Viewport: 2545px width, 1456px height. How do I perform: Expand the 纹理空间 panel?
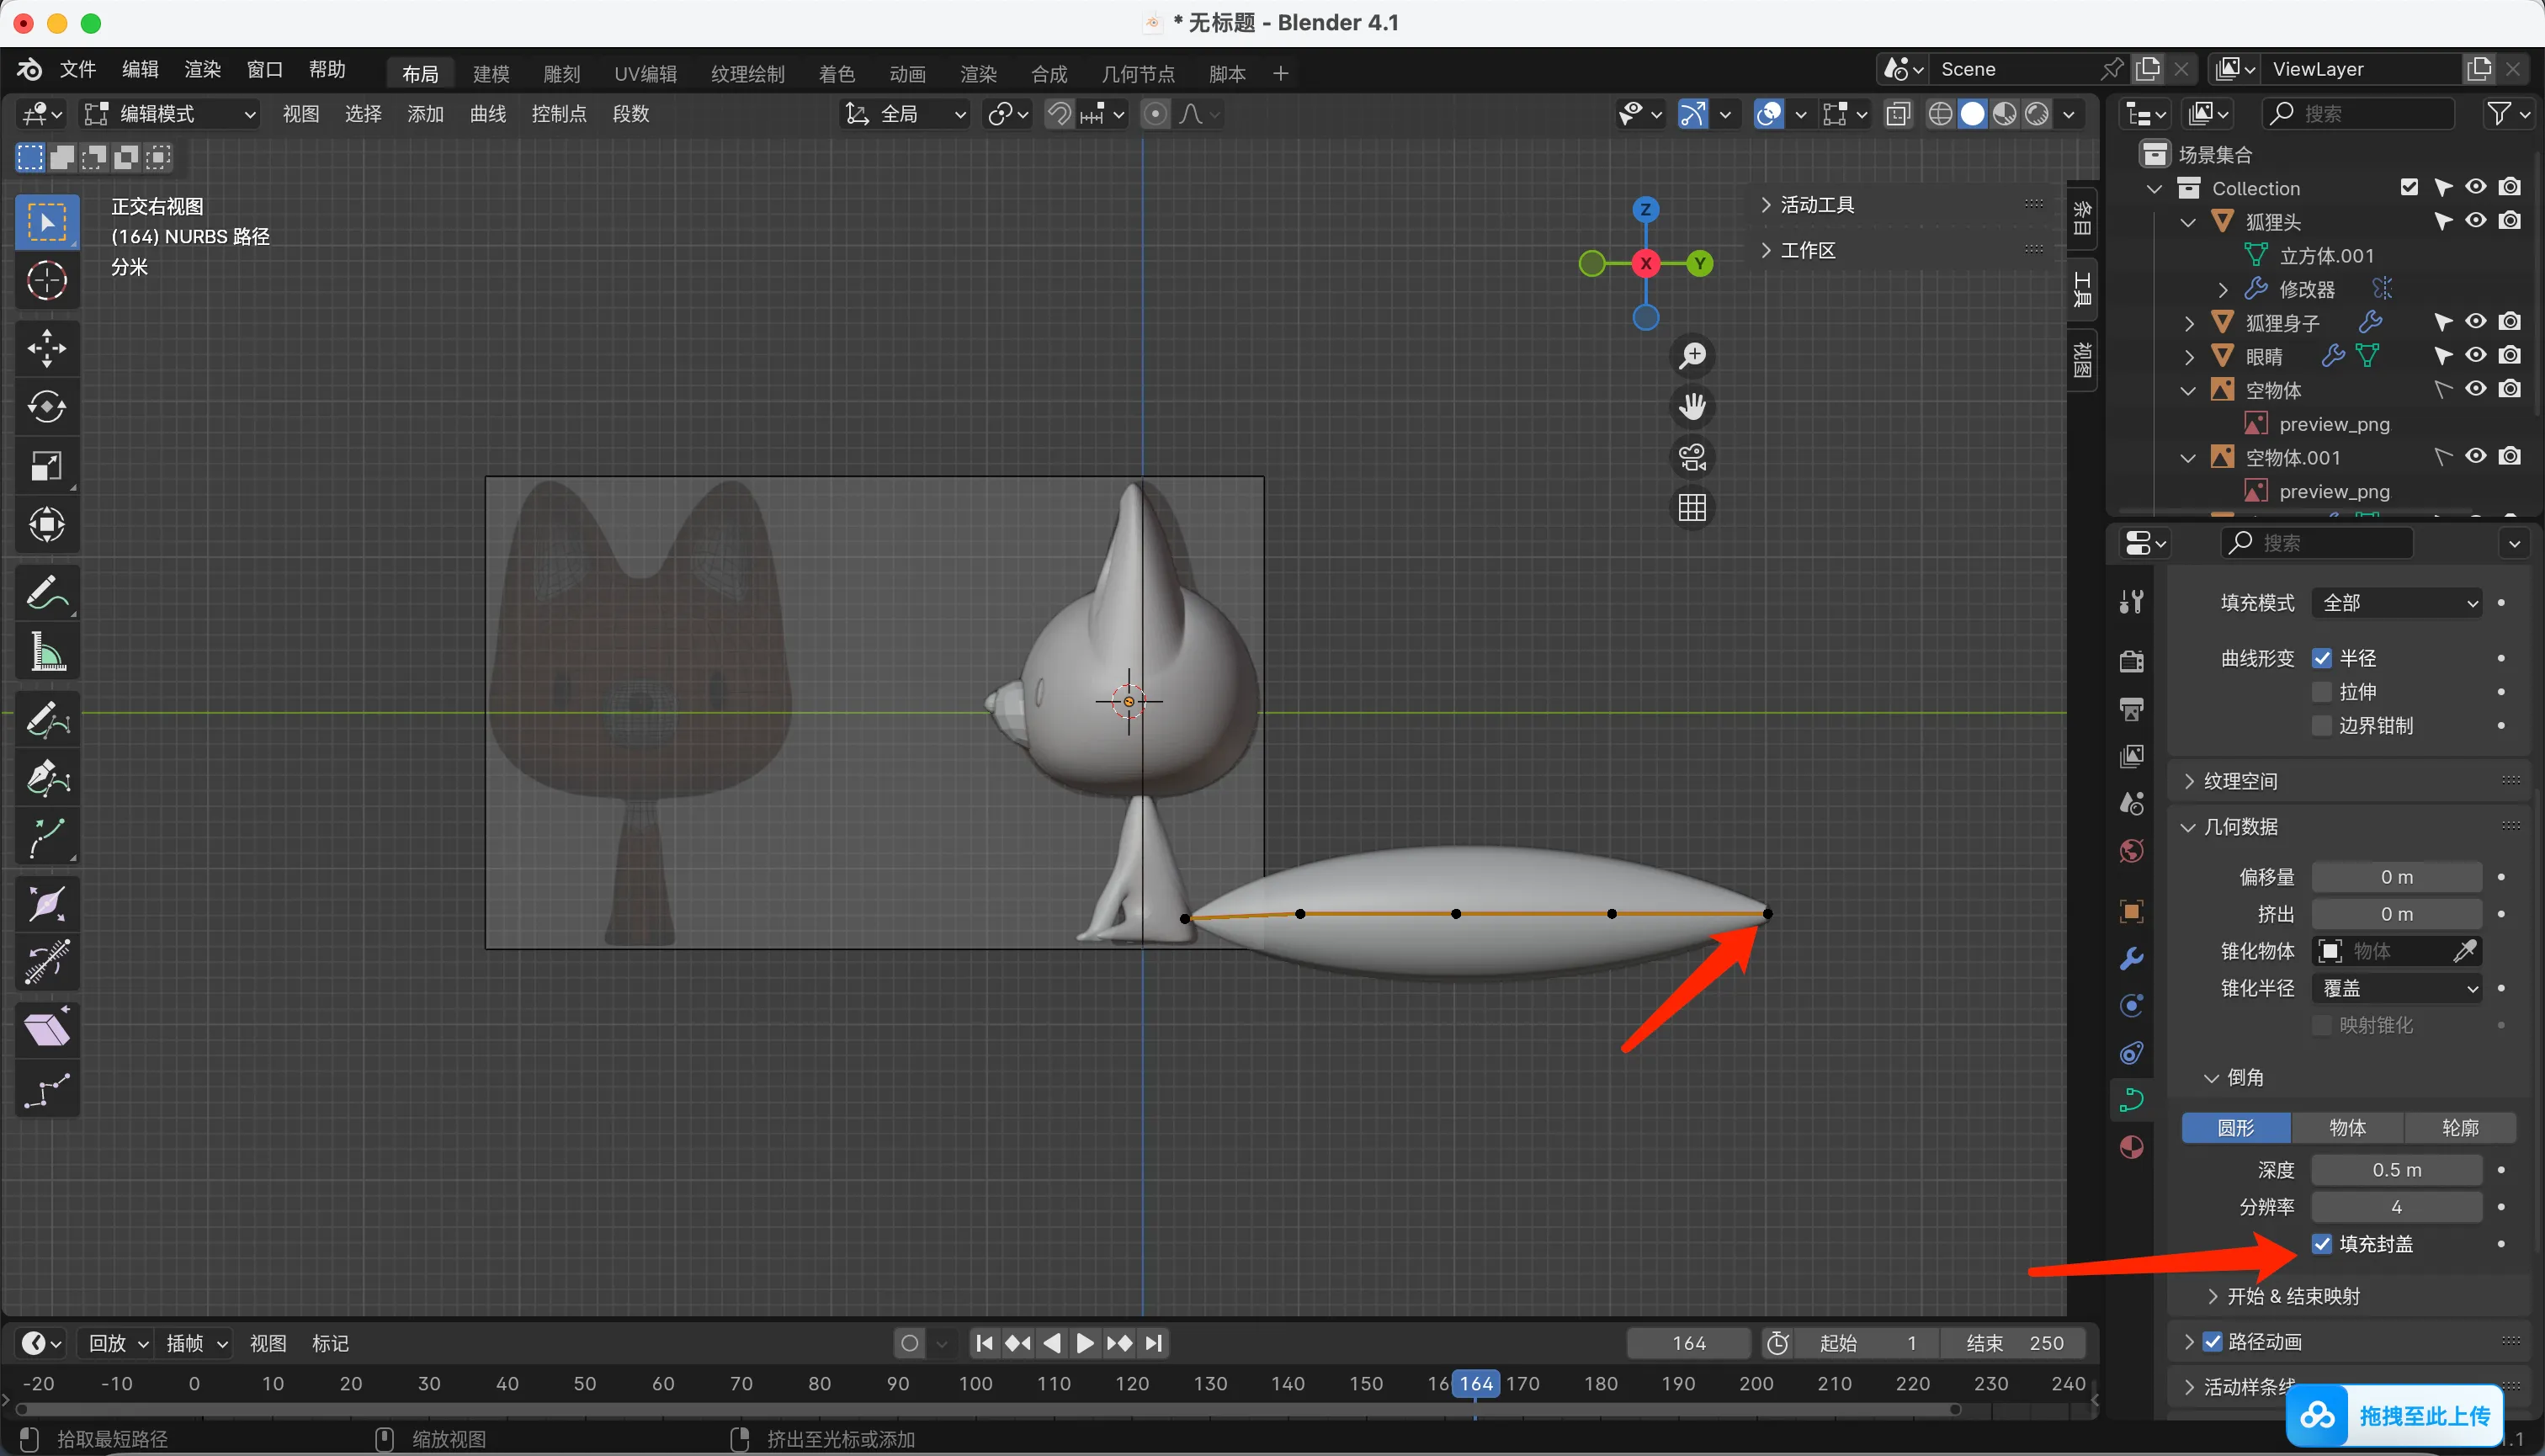coord(2240,781)
